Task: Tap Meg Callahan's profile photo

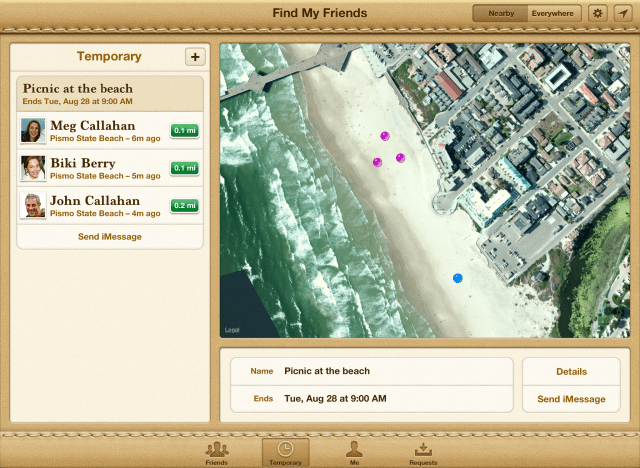Action: [33, 131]
